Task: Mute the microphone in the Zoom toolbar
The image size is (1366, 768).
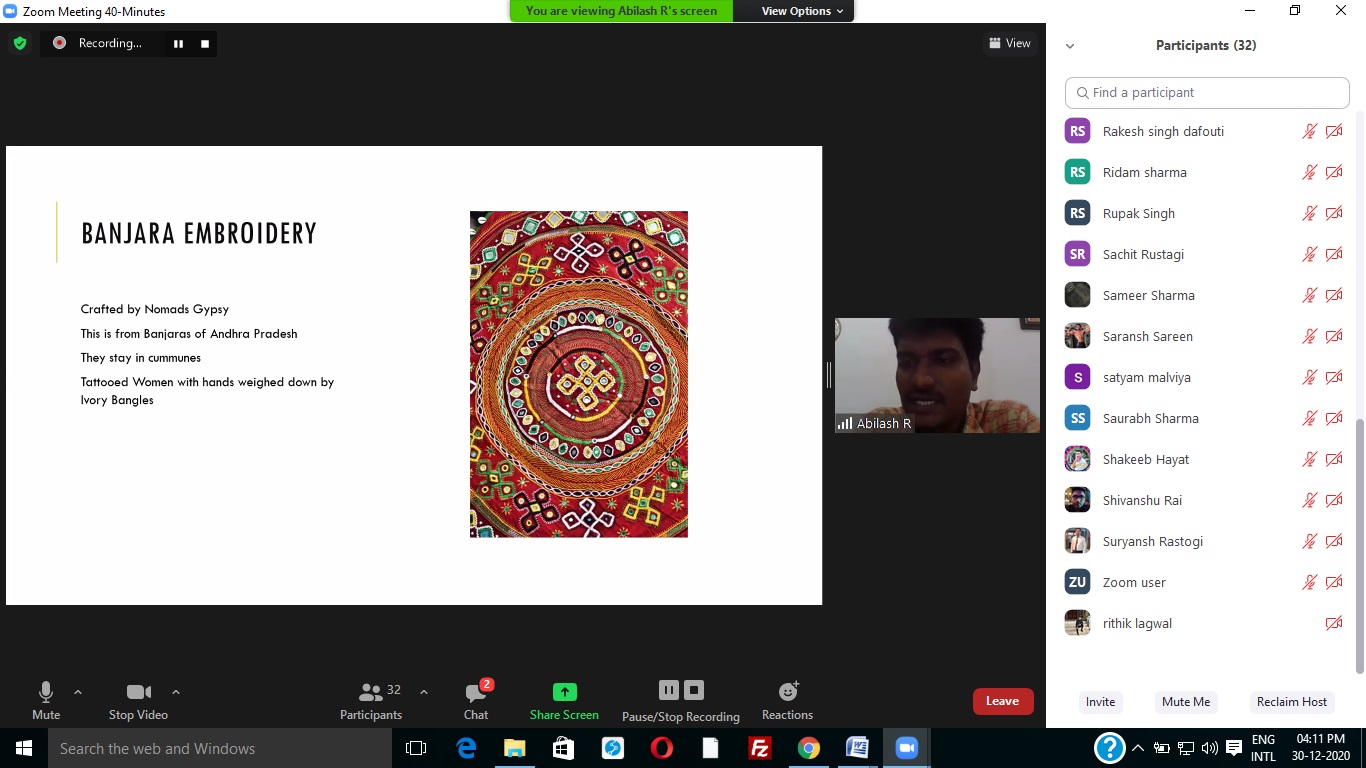Action: (x=45, y=692)
